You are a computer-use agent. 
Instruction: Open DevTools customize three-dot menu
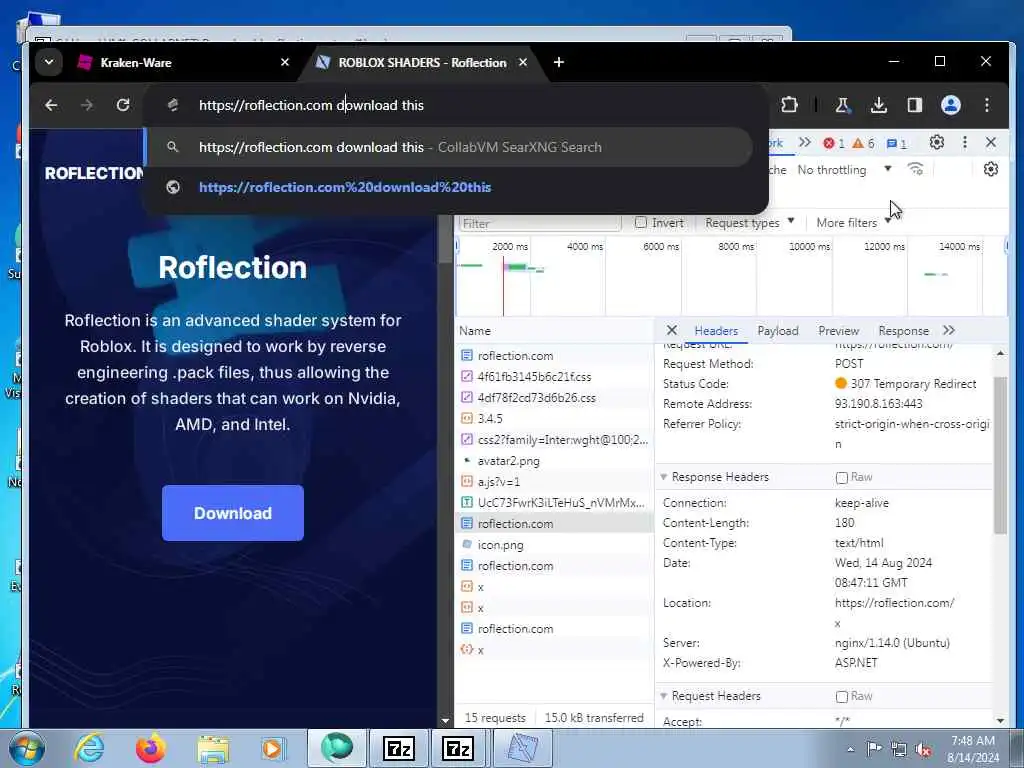coord(965,142)
